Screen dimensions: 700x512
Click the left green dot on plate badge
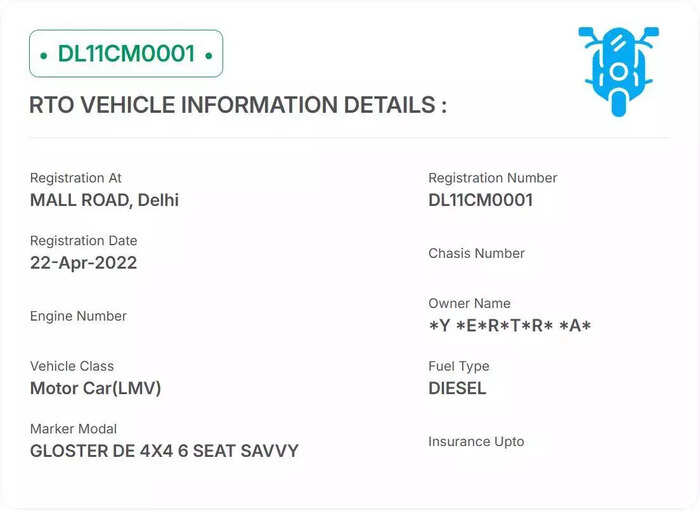(x=43, y=56)
